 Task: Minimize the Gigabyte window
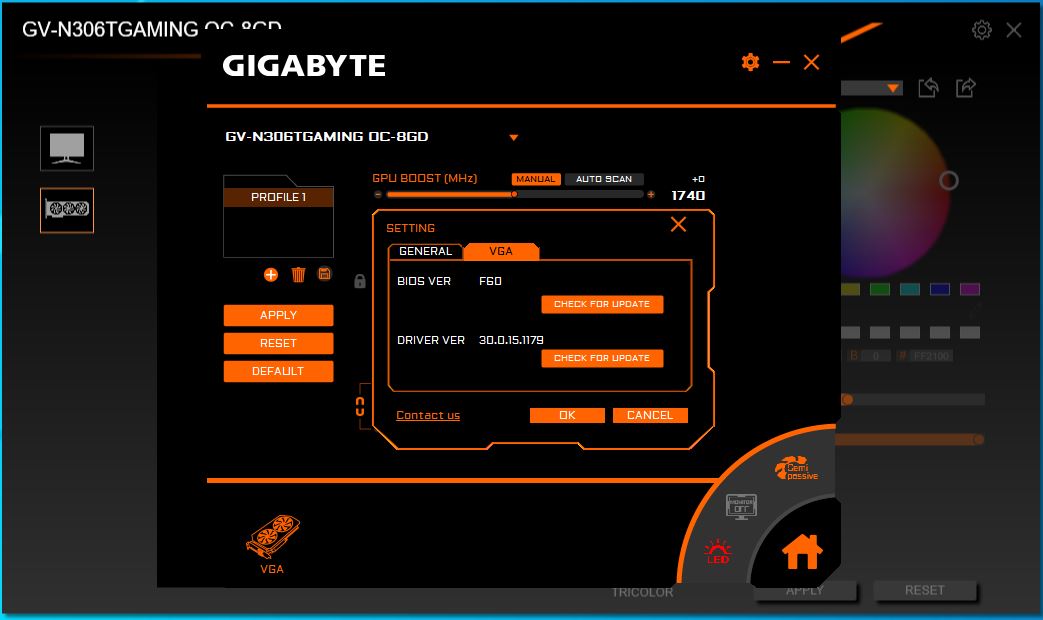pyautogui.click(x=781, y=62)
